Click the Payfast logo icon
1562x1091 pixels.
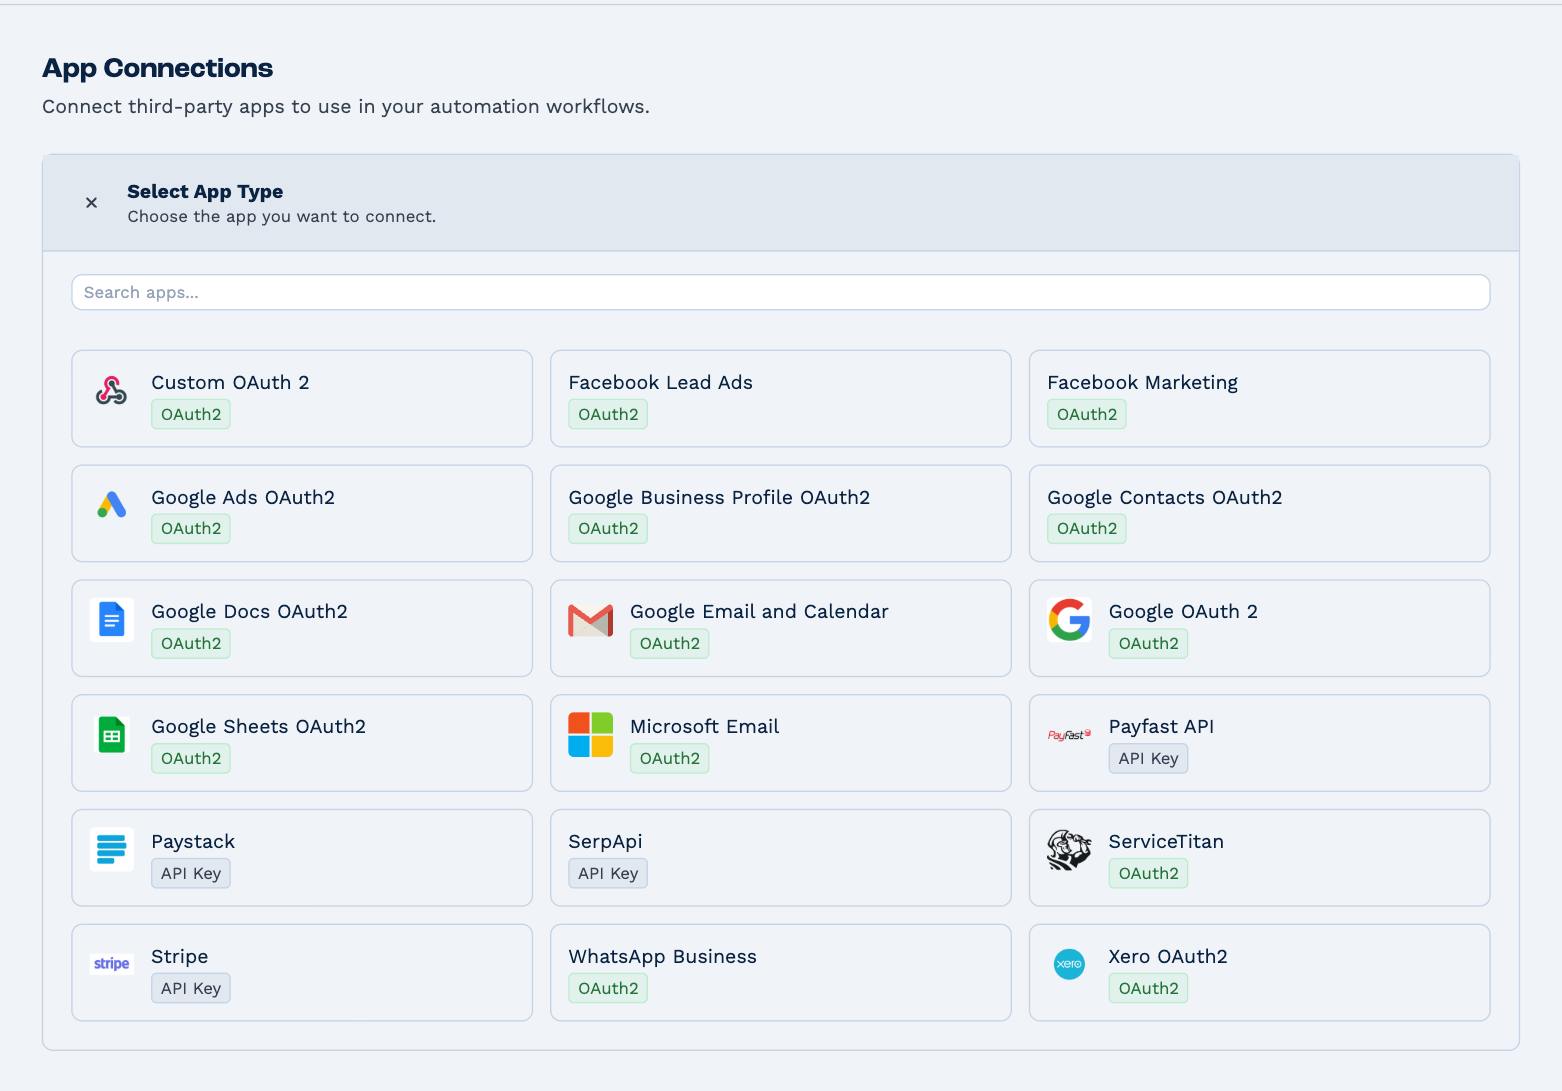tap(1069, 735)
